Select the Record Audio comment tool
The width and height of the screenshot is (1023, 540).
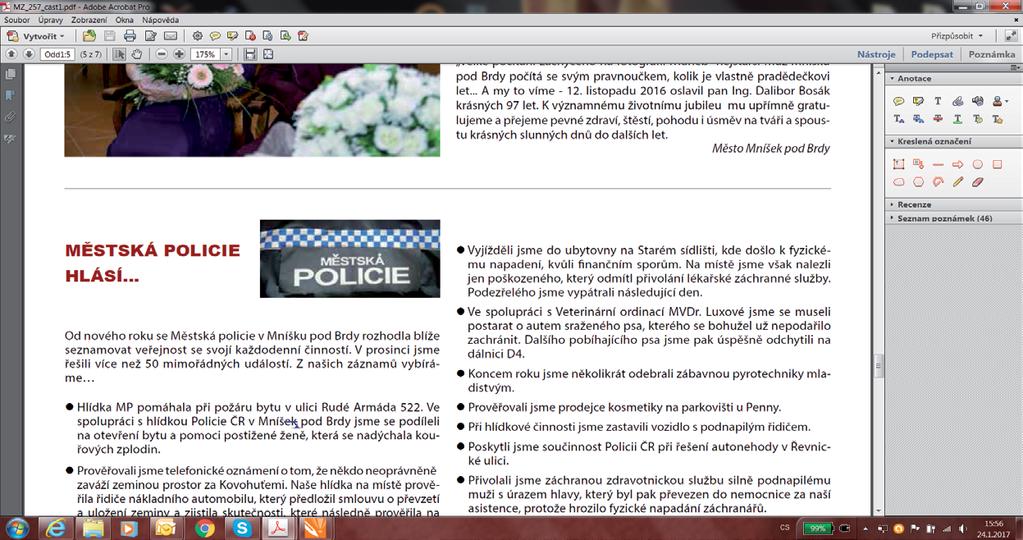coord(977,101)
